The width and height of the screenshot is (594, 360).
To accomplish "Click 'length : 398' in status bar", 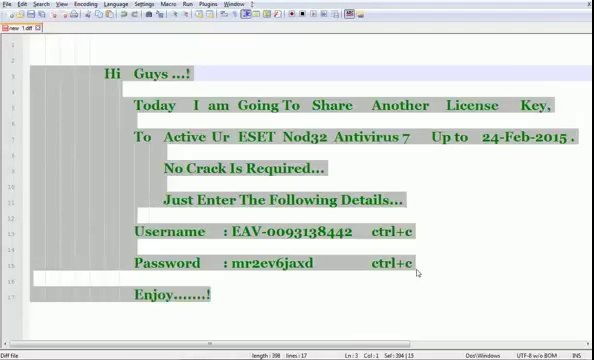I will [266, 355].
